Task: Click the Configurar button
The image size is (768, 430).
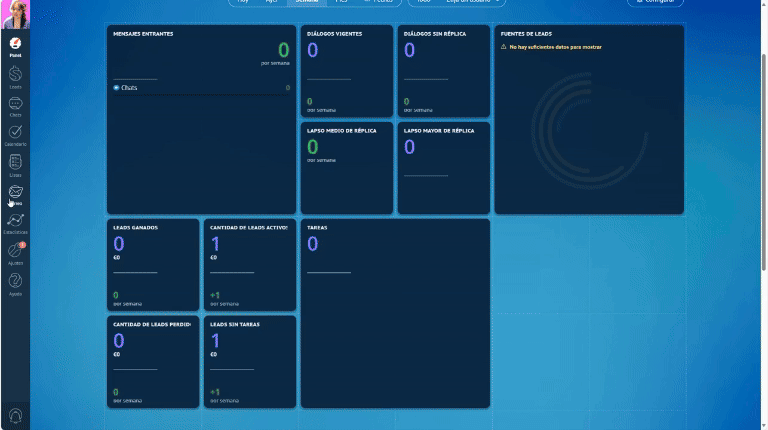Action: coord(655,2)
